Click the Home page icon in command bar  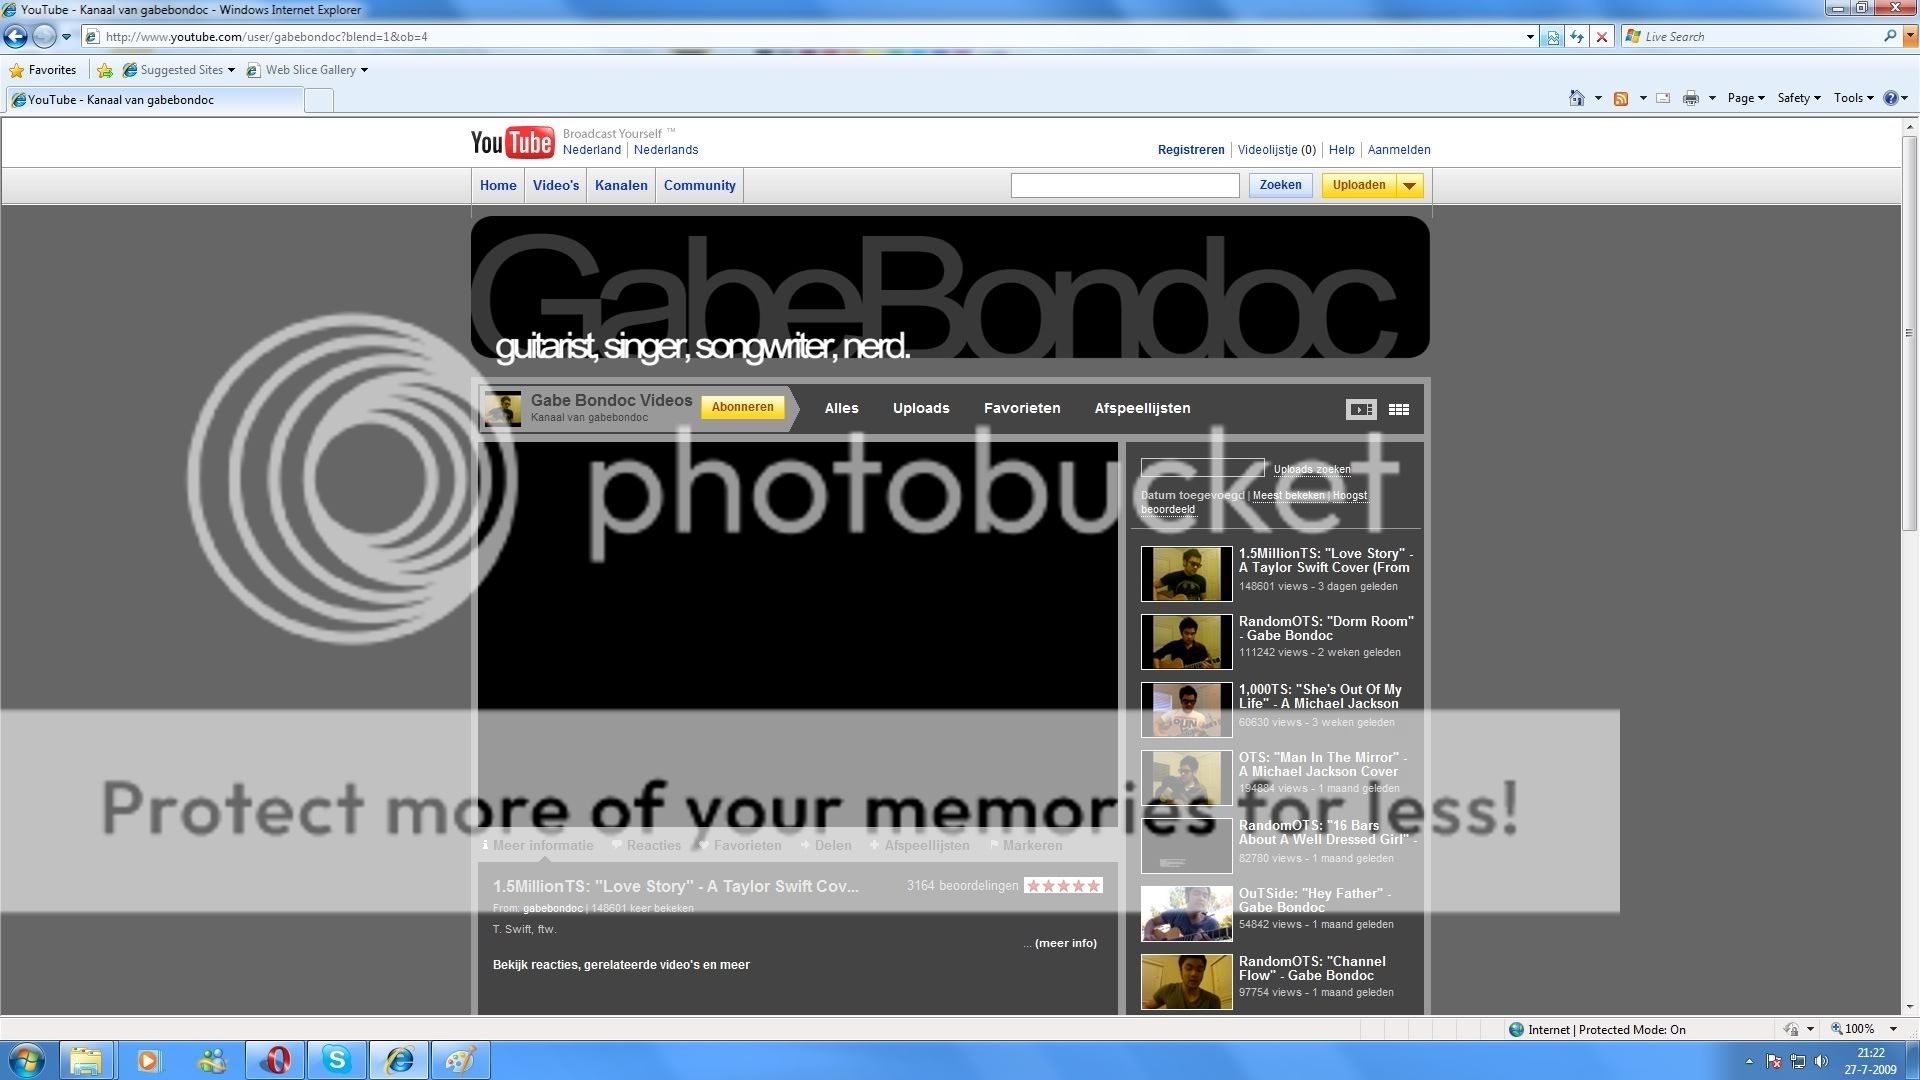tap(1577, 98)
